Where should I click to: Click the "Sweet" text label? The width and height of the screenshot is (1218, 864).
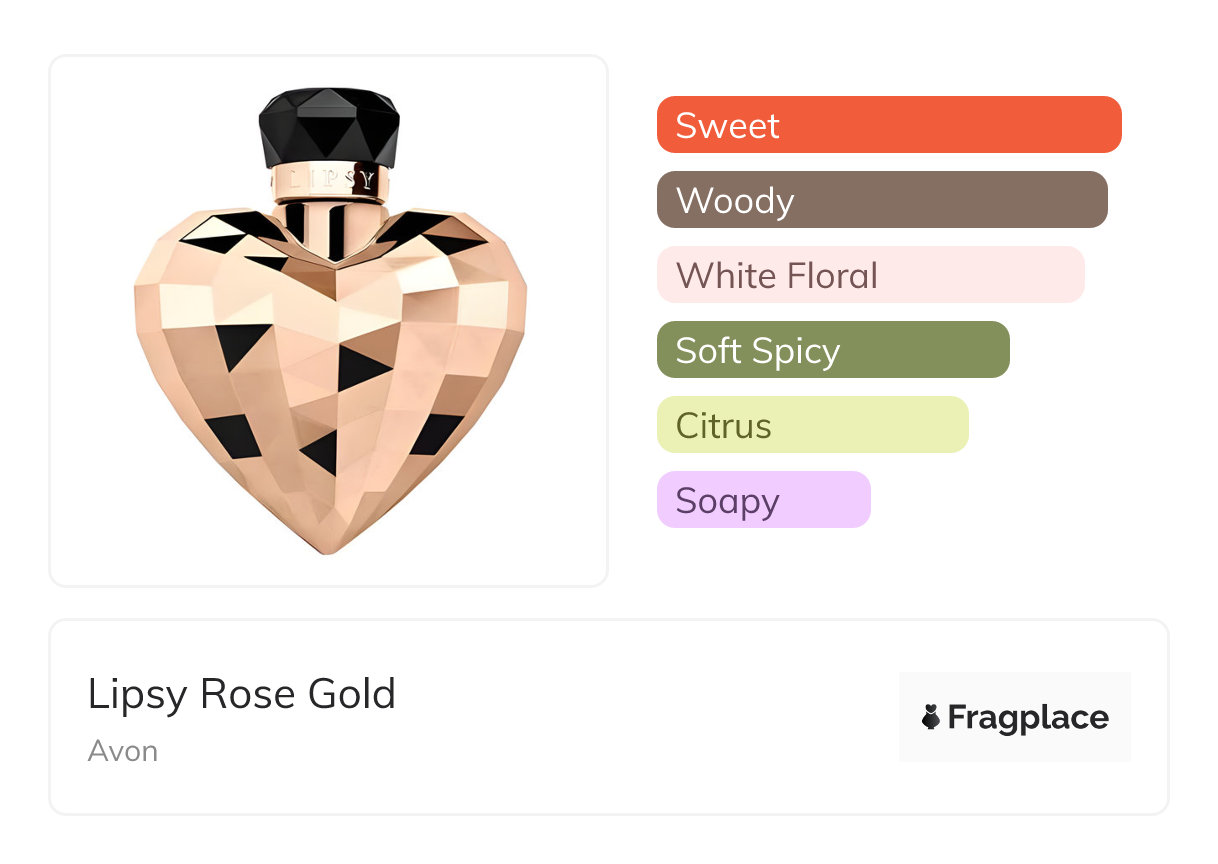(727, 125)
